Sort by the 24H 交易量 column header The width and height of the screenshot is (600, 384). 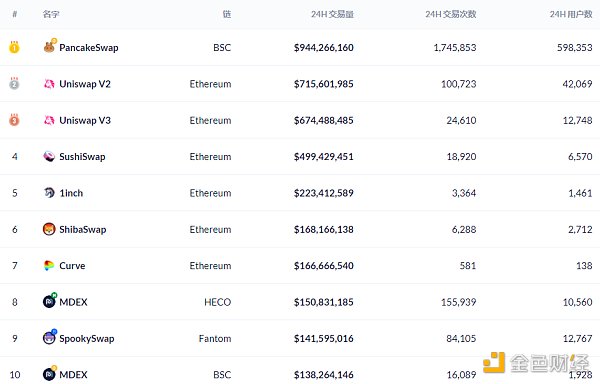pos(332,14)
